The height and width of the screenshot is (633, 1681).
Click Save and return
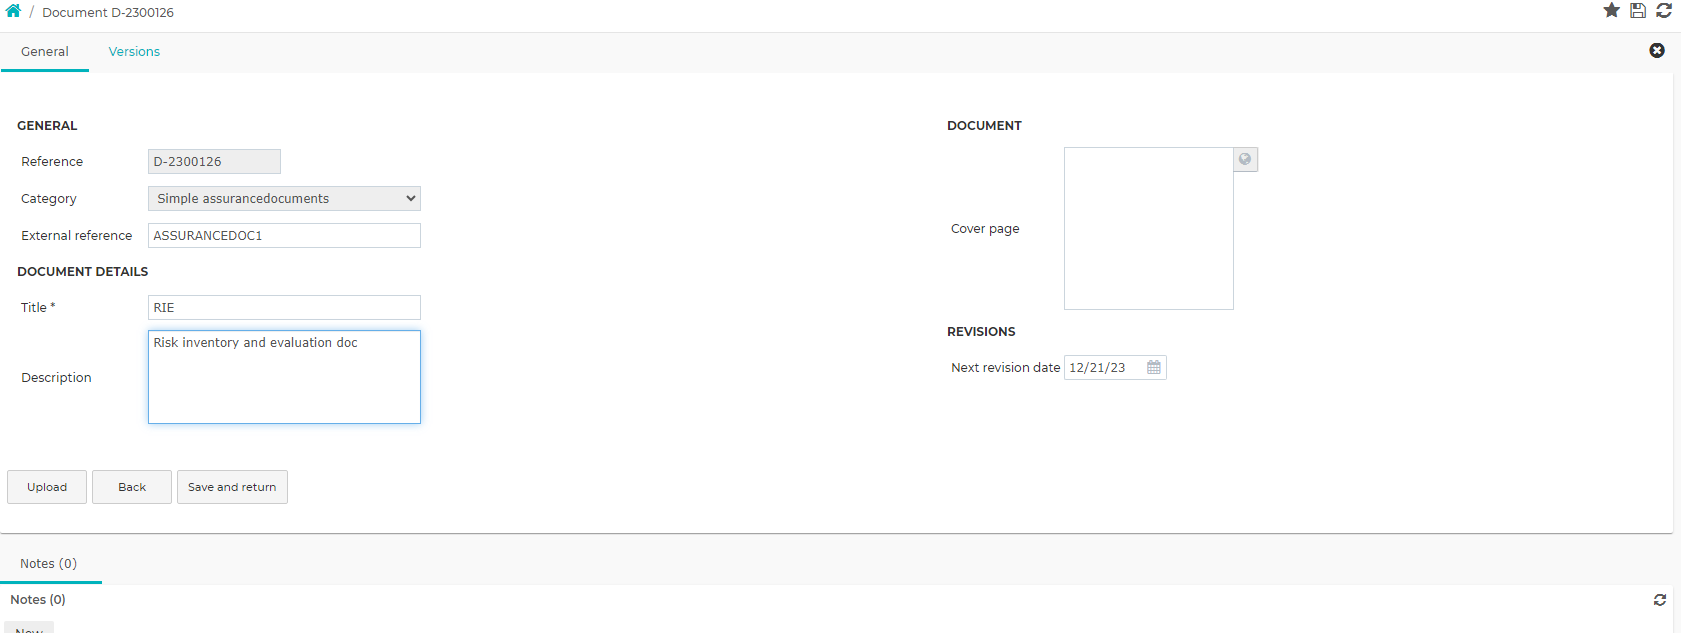[232, 487]
